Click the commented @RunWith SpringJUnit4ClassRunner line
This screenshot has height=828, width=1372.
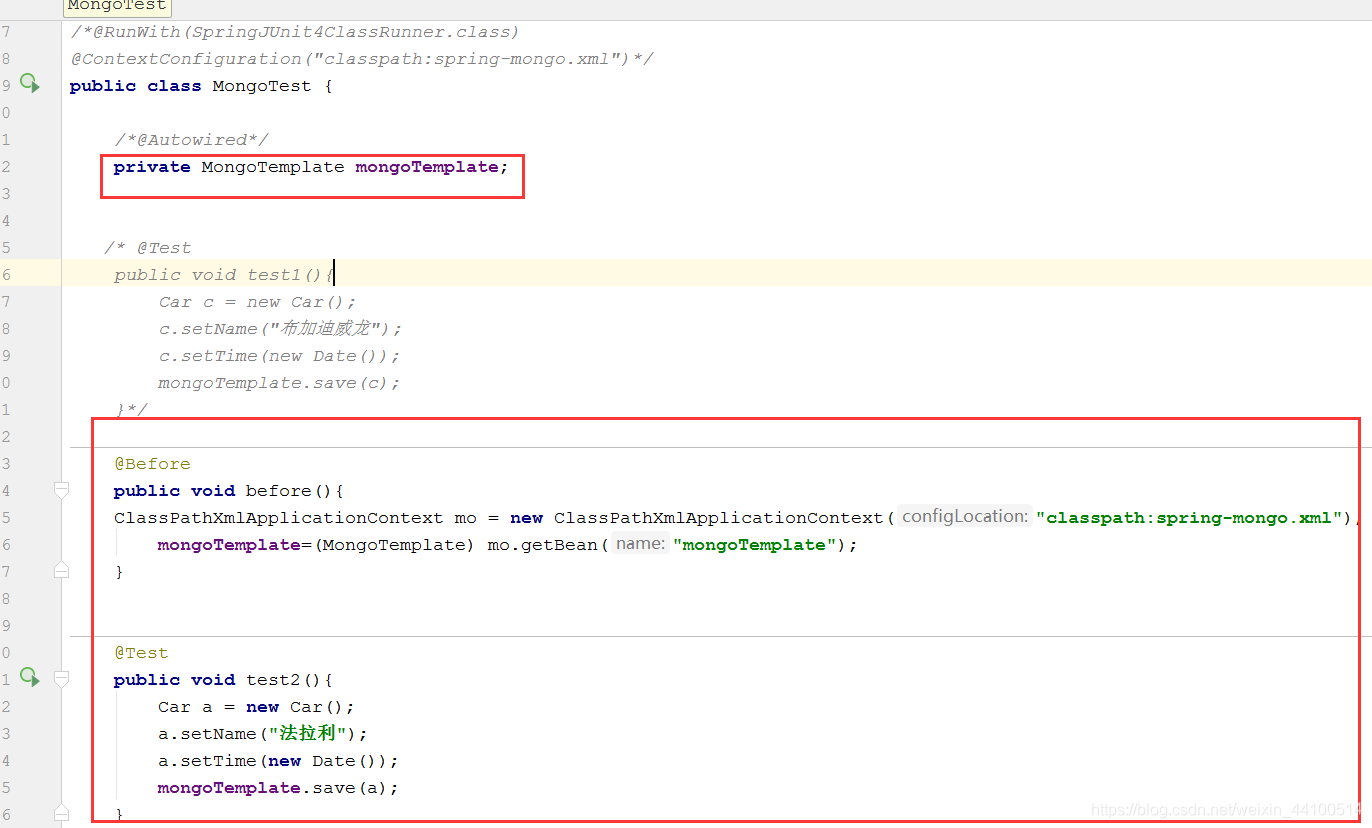(x=295, y=32)
